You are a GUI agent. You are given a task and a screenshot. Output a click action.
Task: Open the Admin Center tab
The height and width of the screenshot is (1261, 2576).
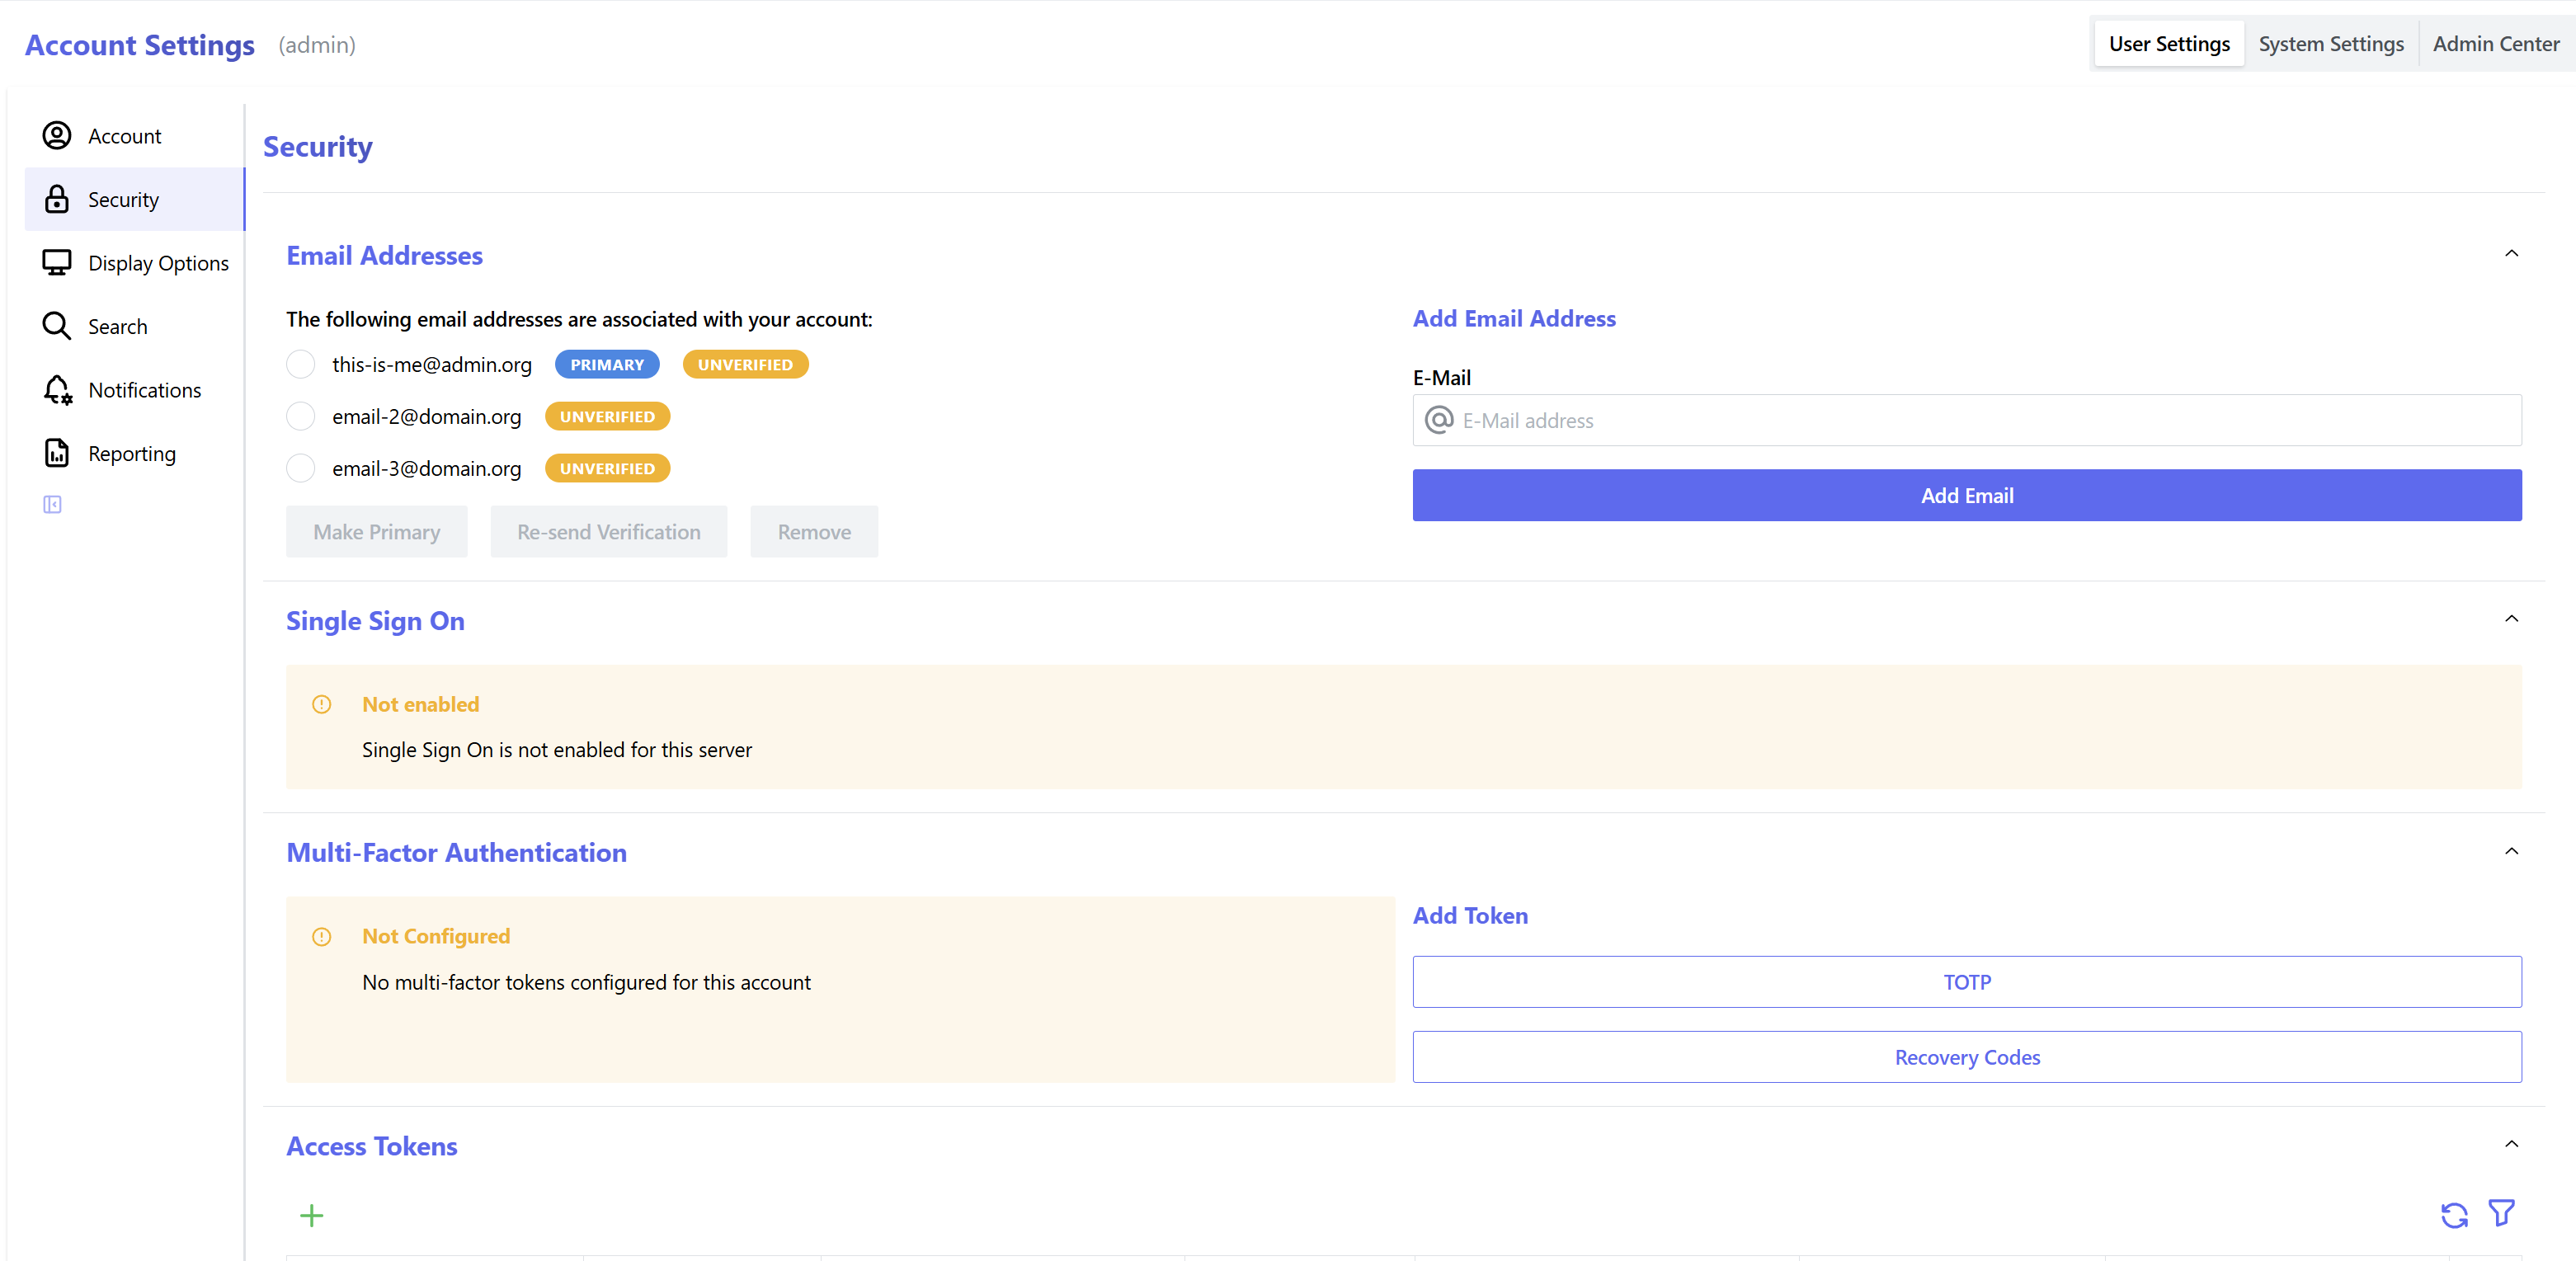(x=2496, y=43)
